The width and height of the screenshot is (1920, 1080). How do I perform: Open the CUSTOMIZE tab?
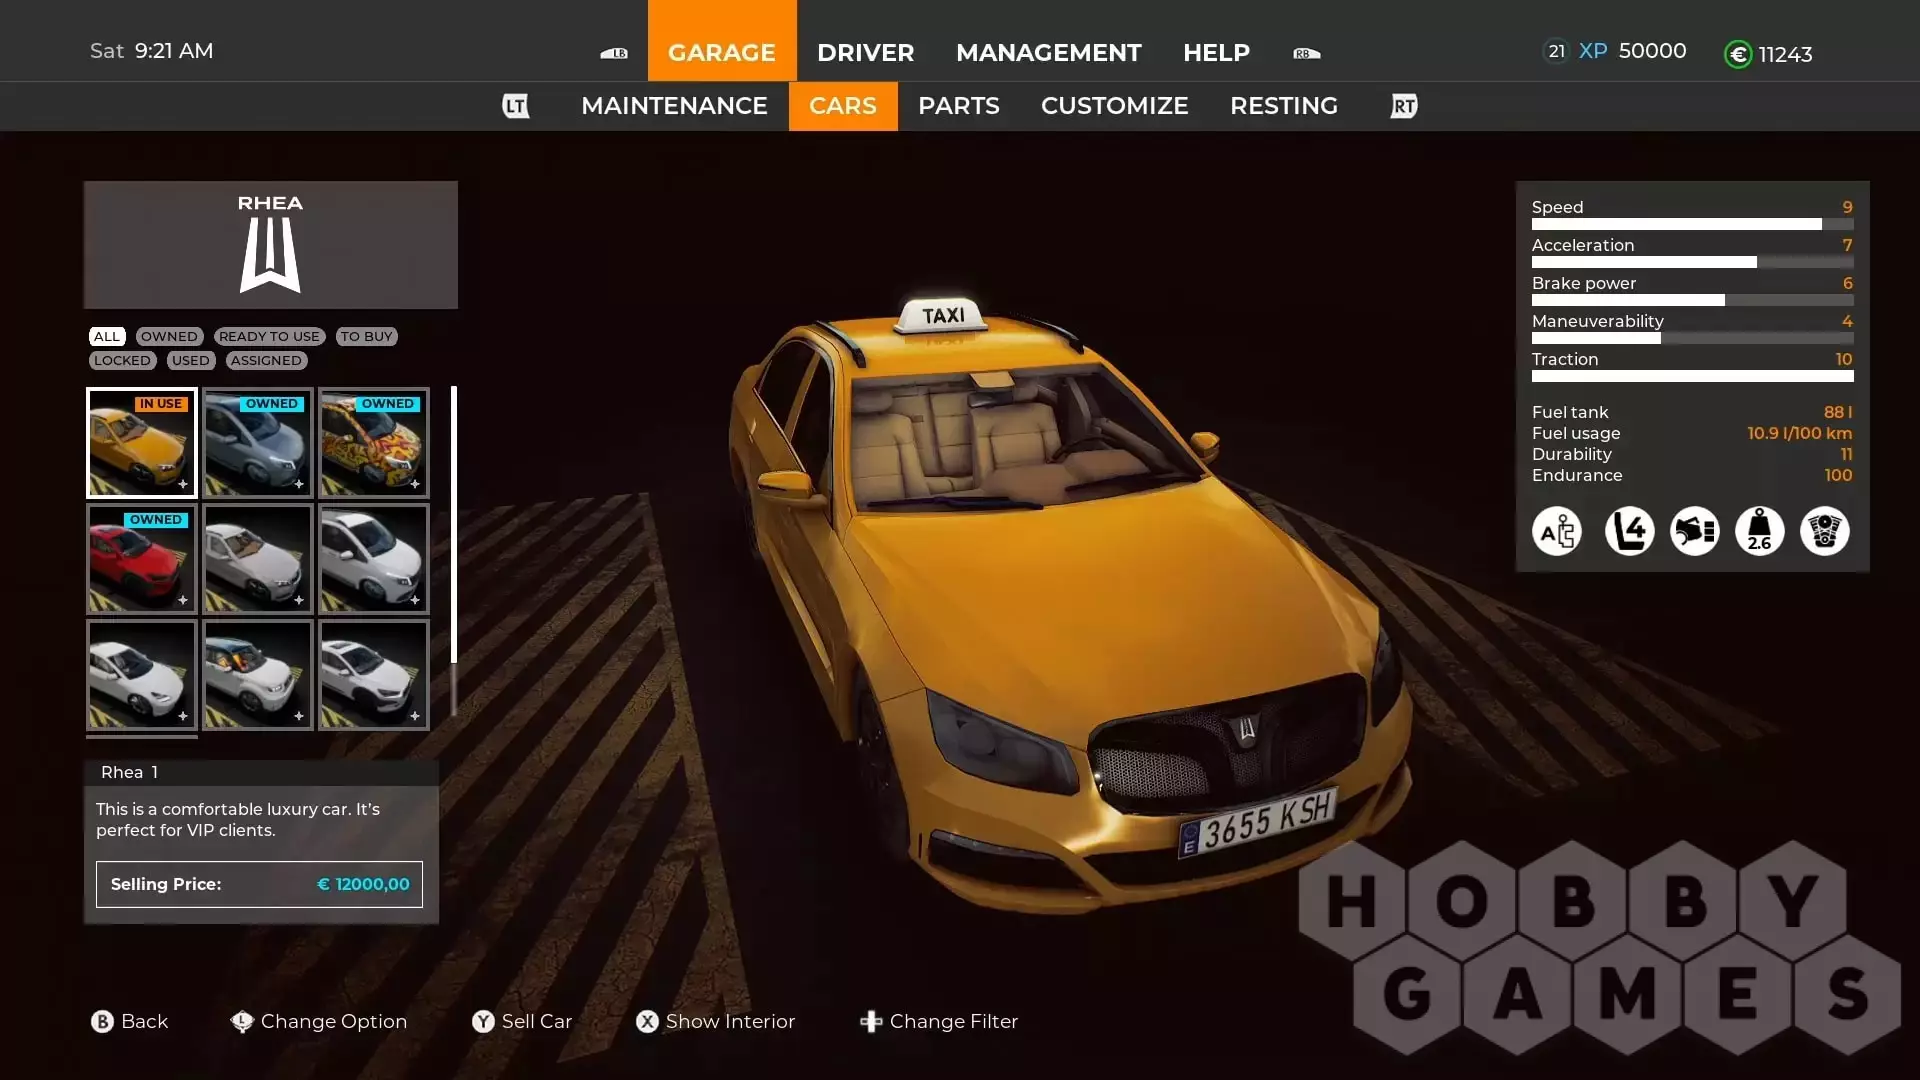[1114, 106]
